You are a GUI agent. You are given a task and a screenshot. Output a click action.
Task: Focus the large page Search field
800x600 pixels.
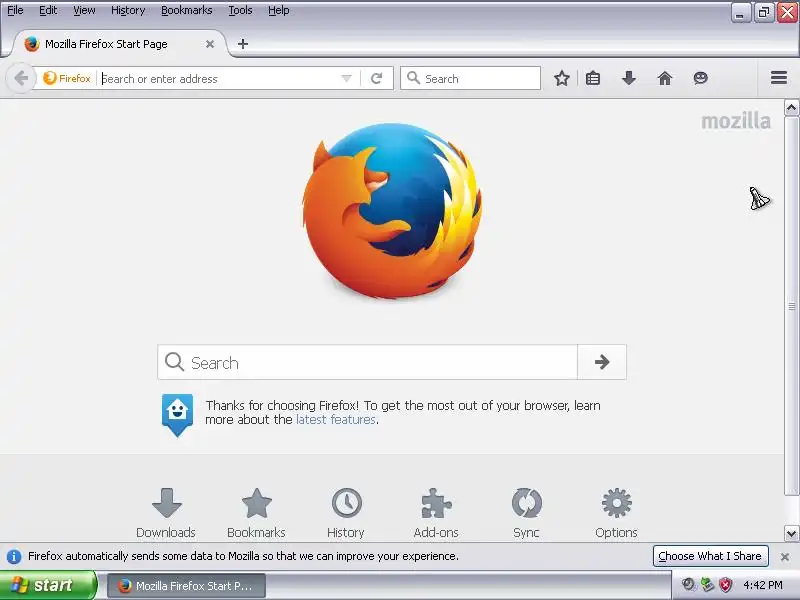[367, 362]
